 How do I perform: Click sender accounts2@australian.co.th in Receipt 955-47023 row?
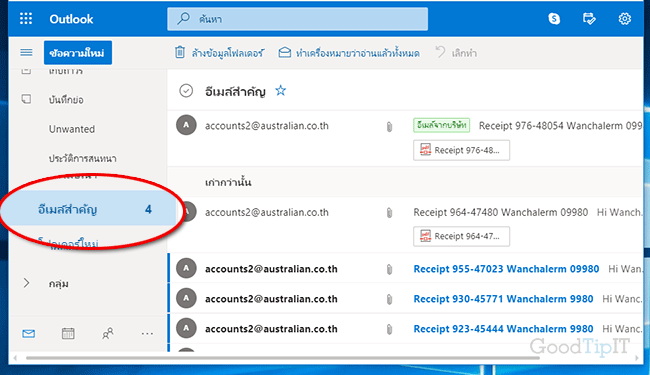[271, 269]
